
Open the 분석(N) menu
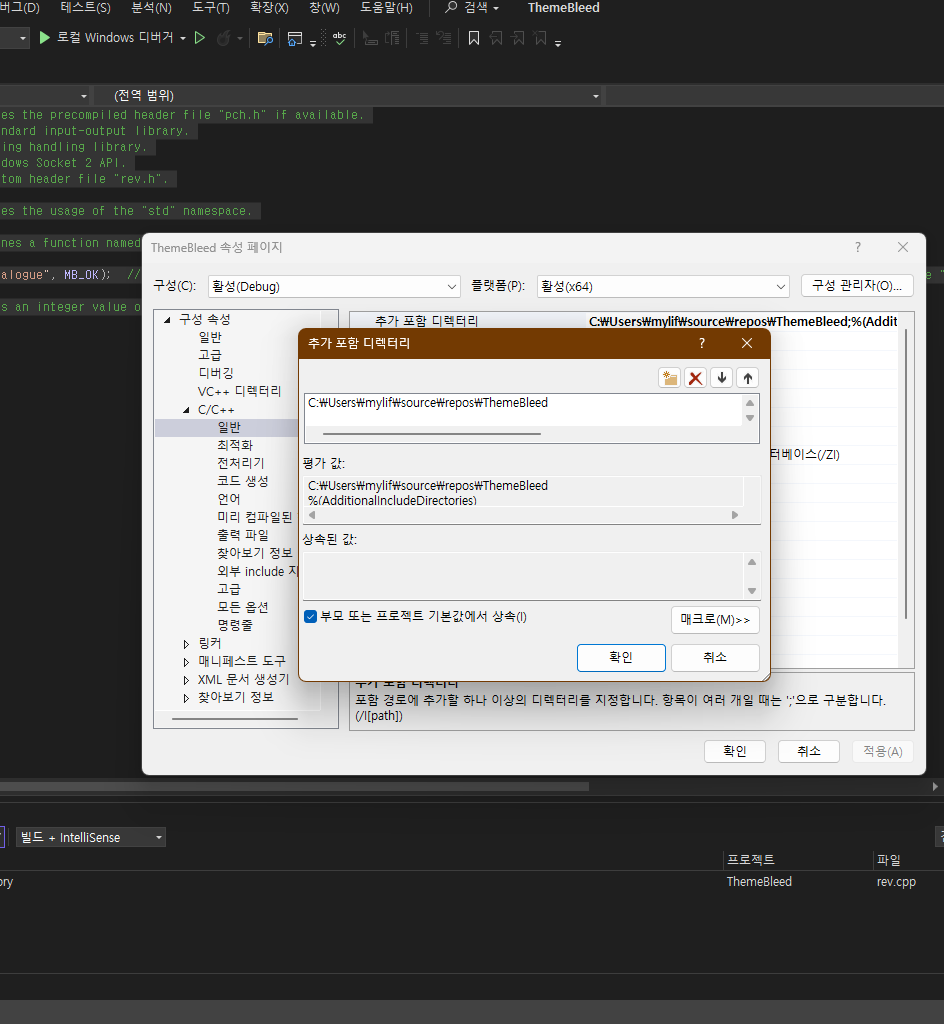[x=151, y=8]
